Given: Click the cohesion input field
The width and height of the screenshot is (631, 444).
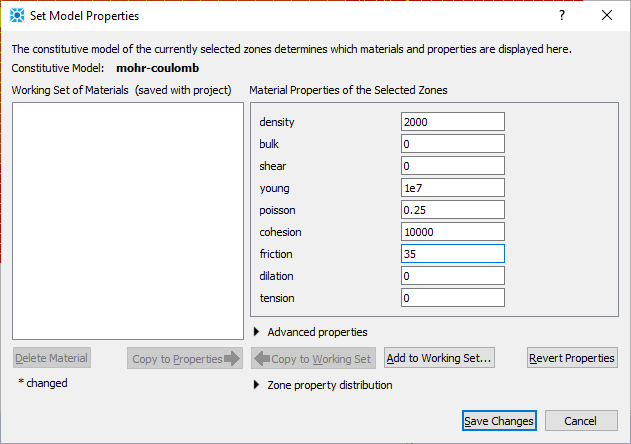Looking at the screenshot, I should (452, 232).
